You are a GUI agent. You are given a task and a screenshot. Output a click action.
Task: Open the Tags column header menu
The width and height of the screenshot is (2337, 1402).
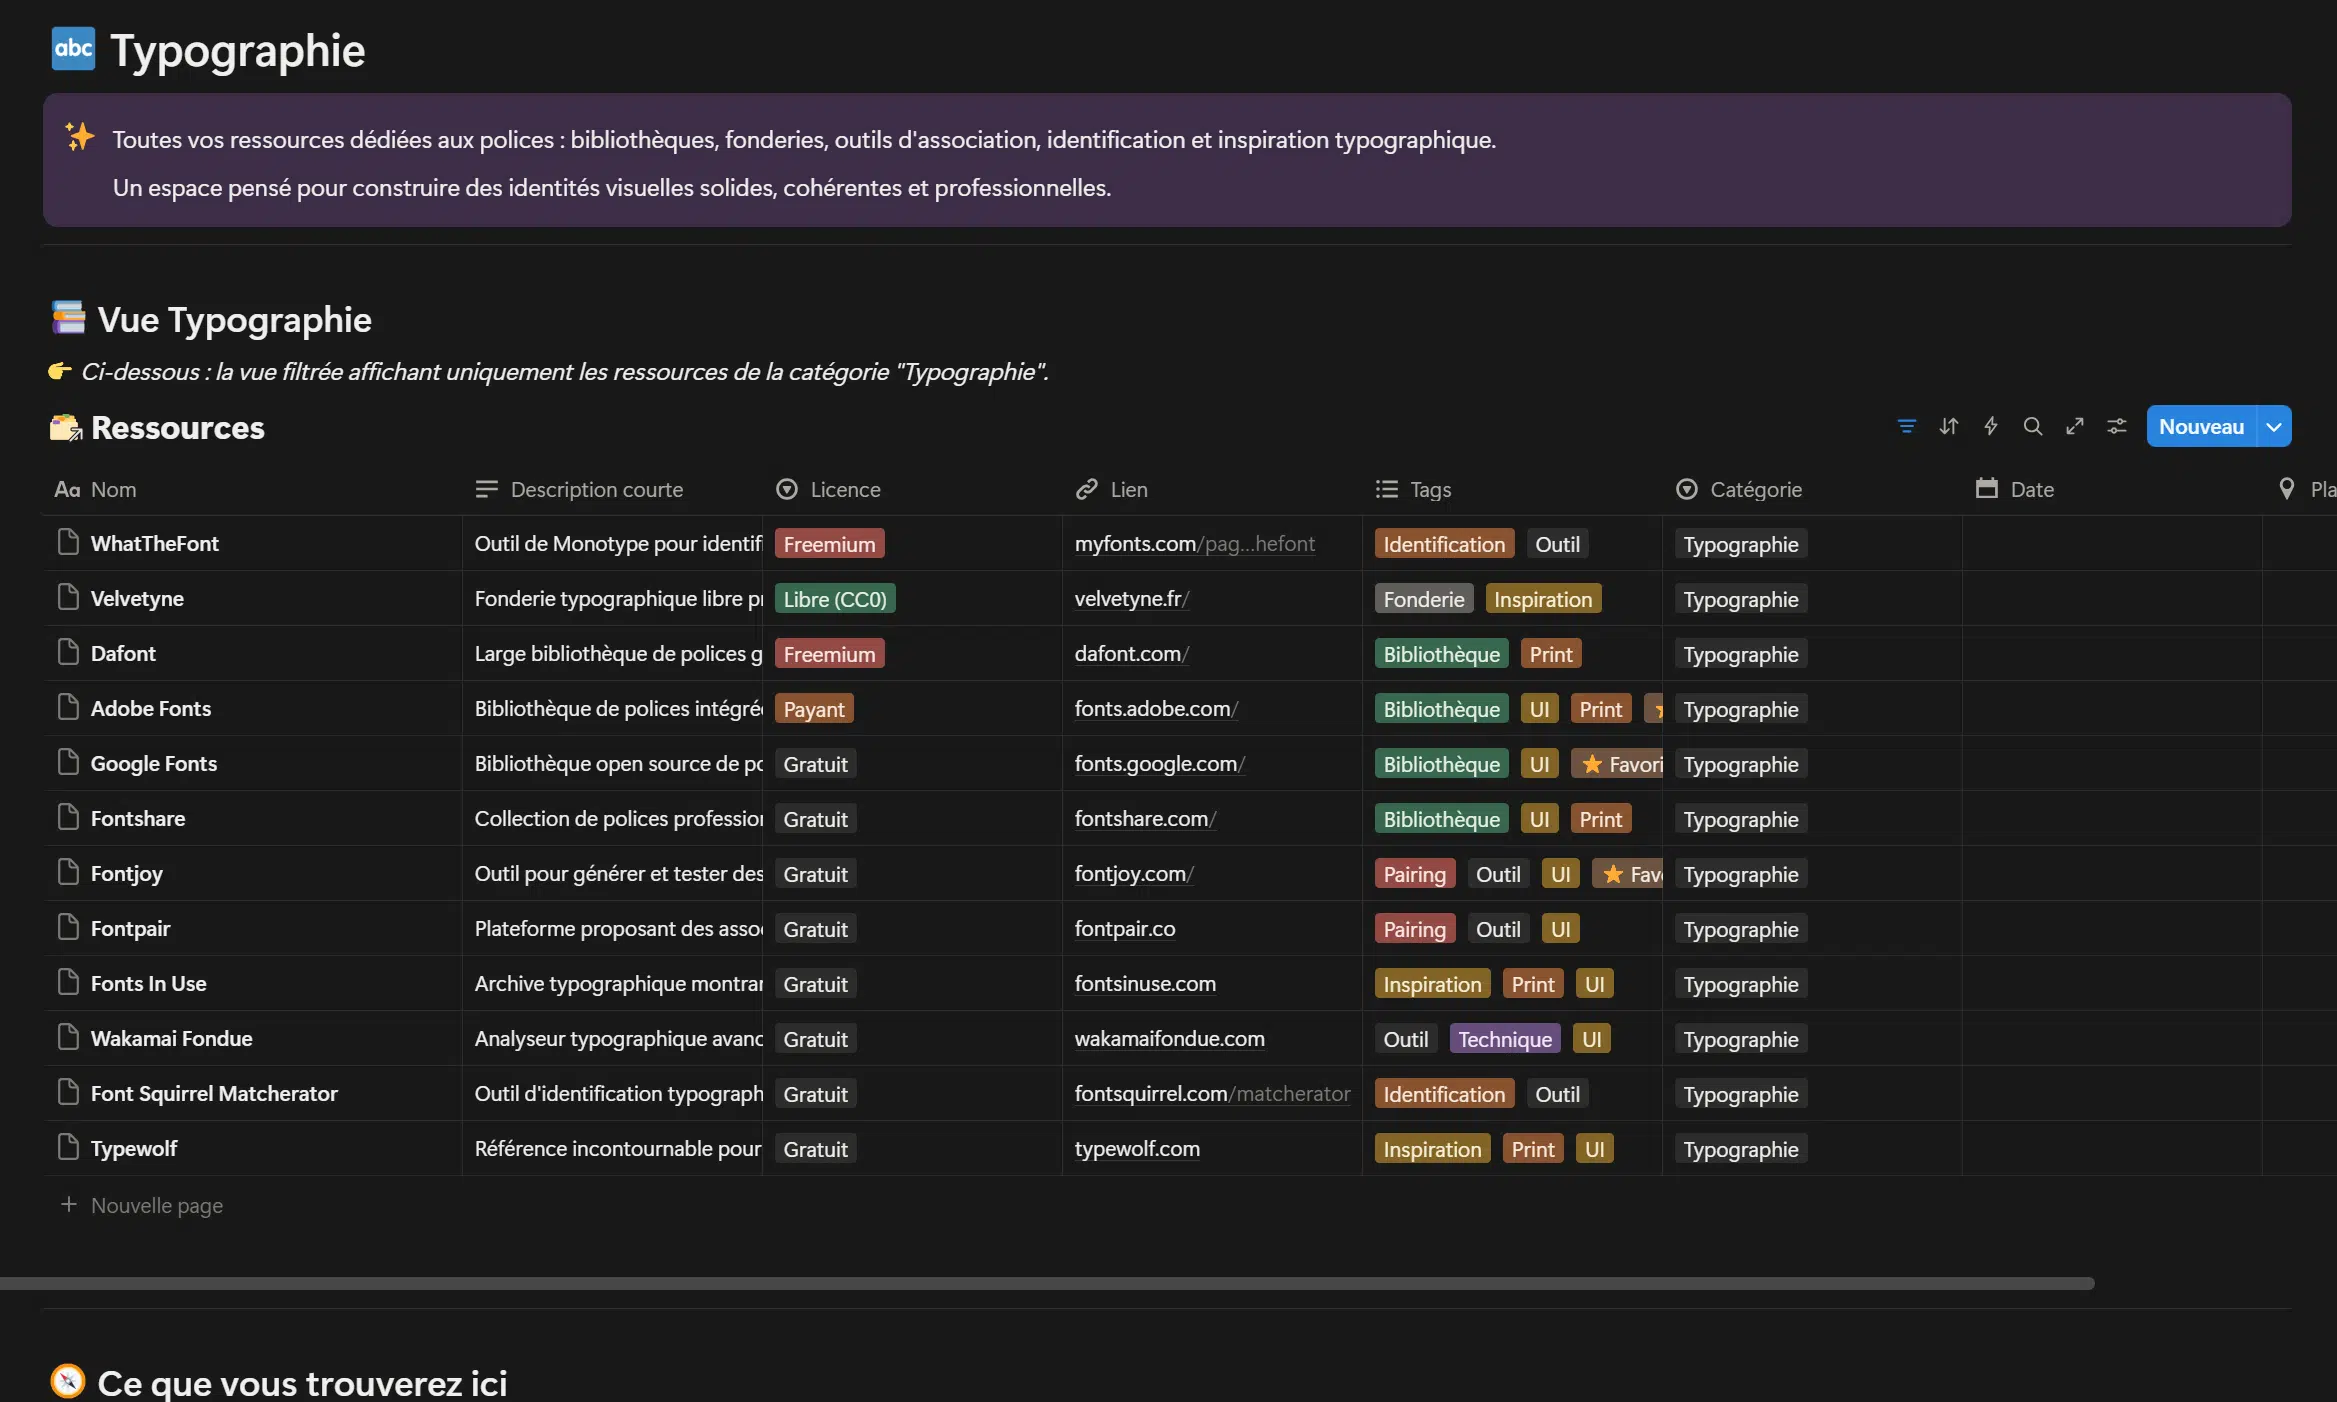[x=1428, y=489]
